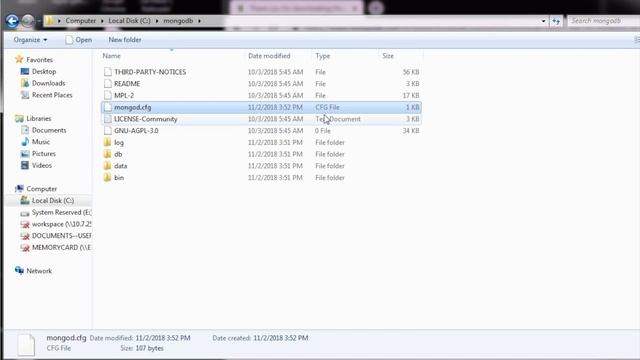Viewport: 640px width, 360px height.
Task: Click the THIRD-PARTY-NOTICES file name text
Action: pos(150,72)
